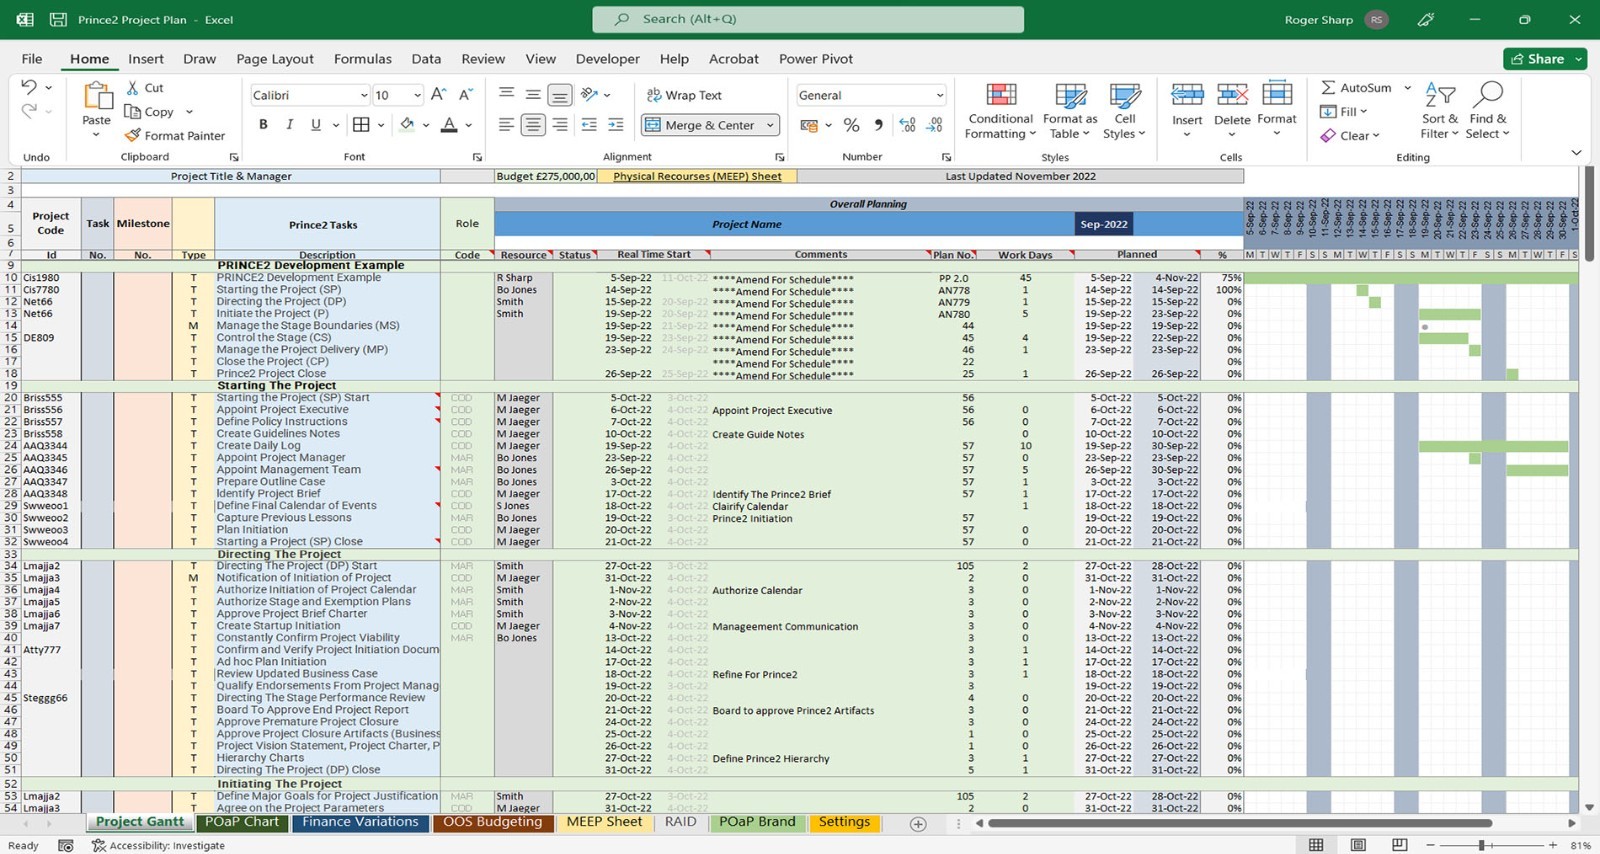
Task: Open the Font name dropdown
Action: 364,95
